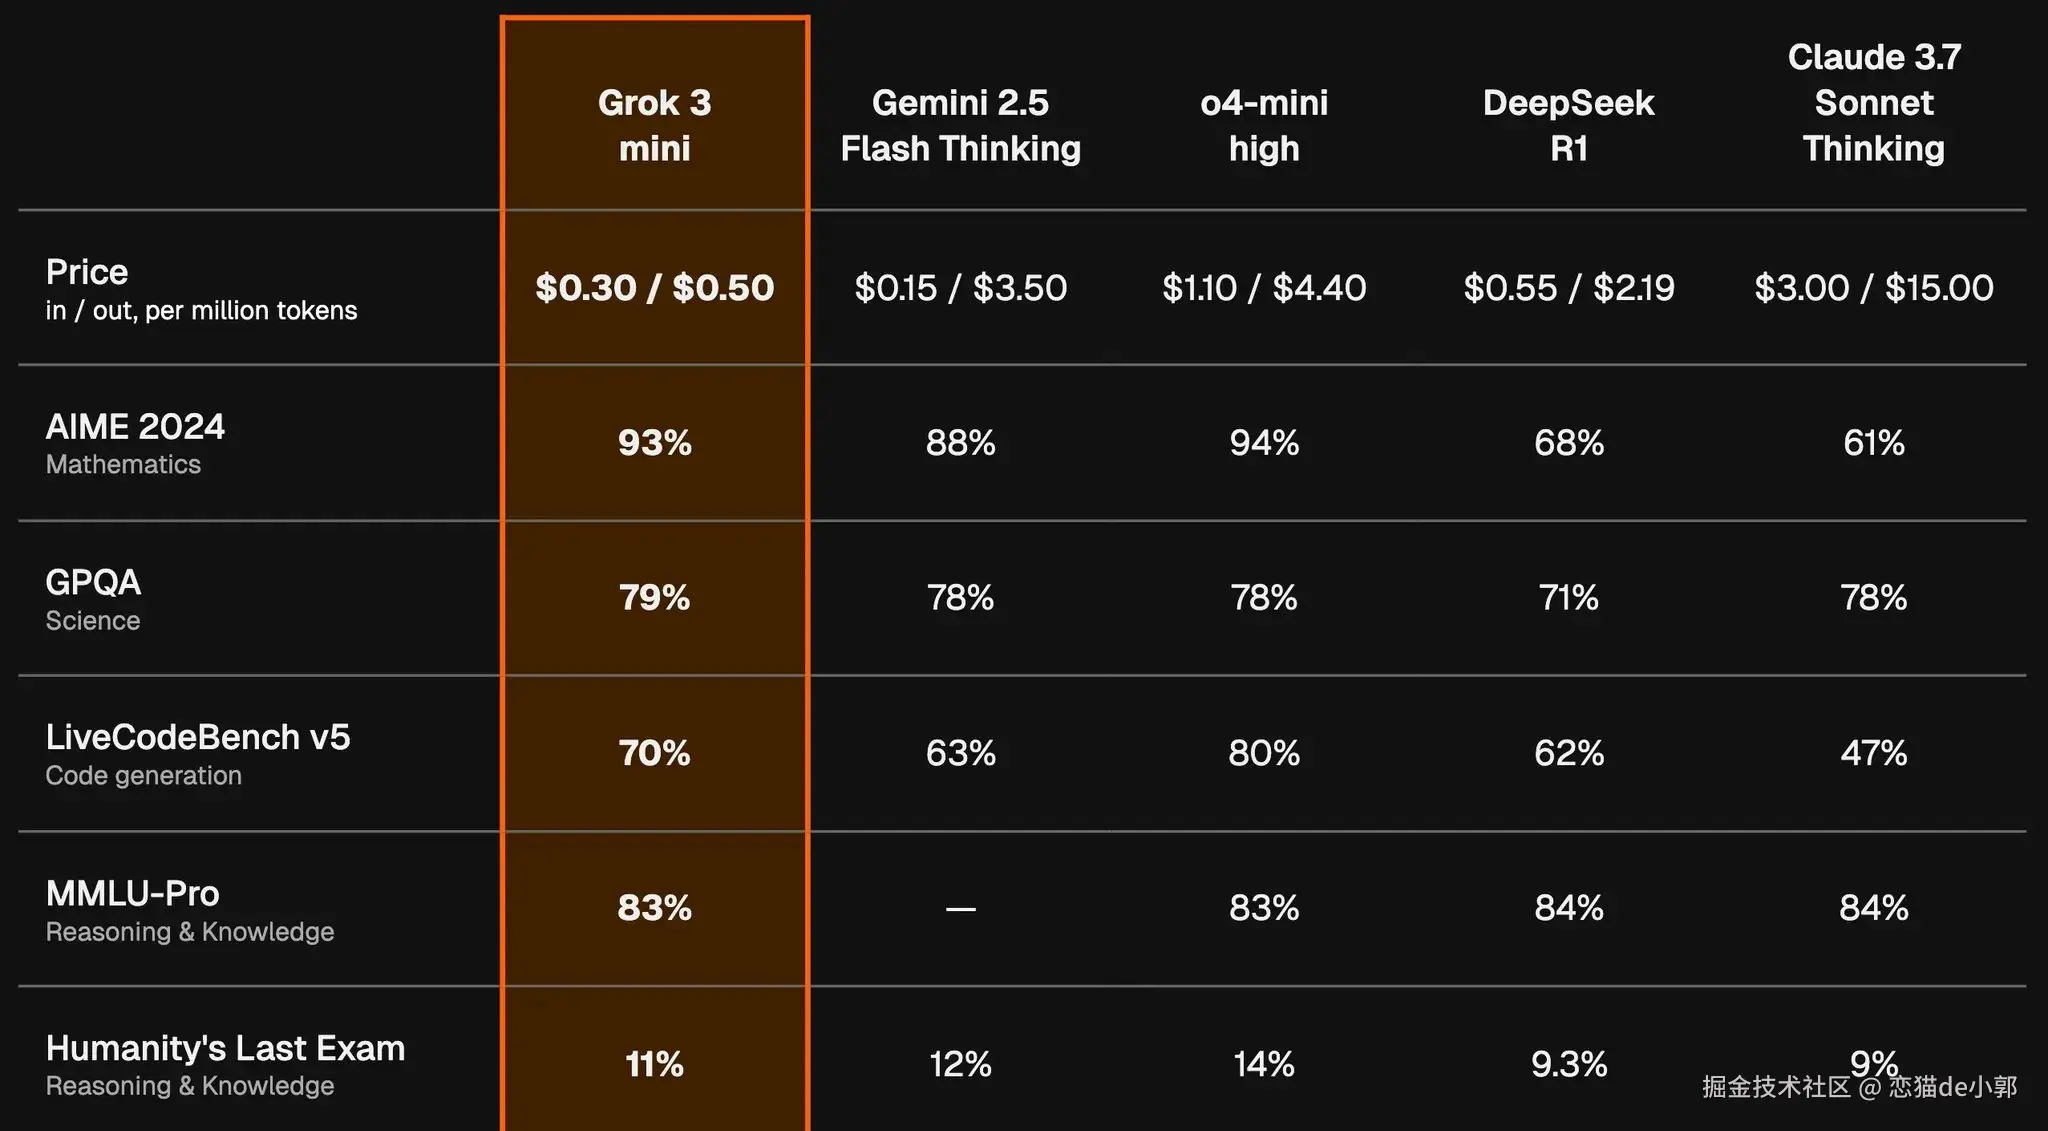Select the 9.3% Humanity's Last Exam score

click(1568, 1064)
